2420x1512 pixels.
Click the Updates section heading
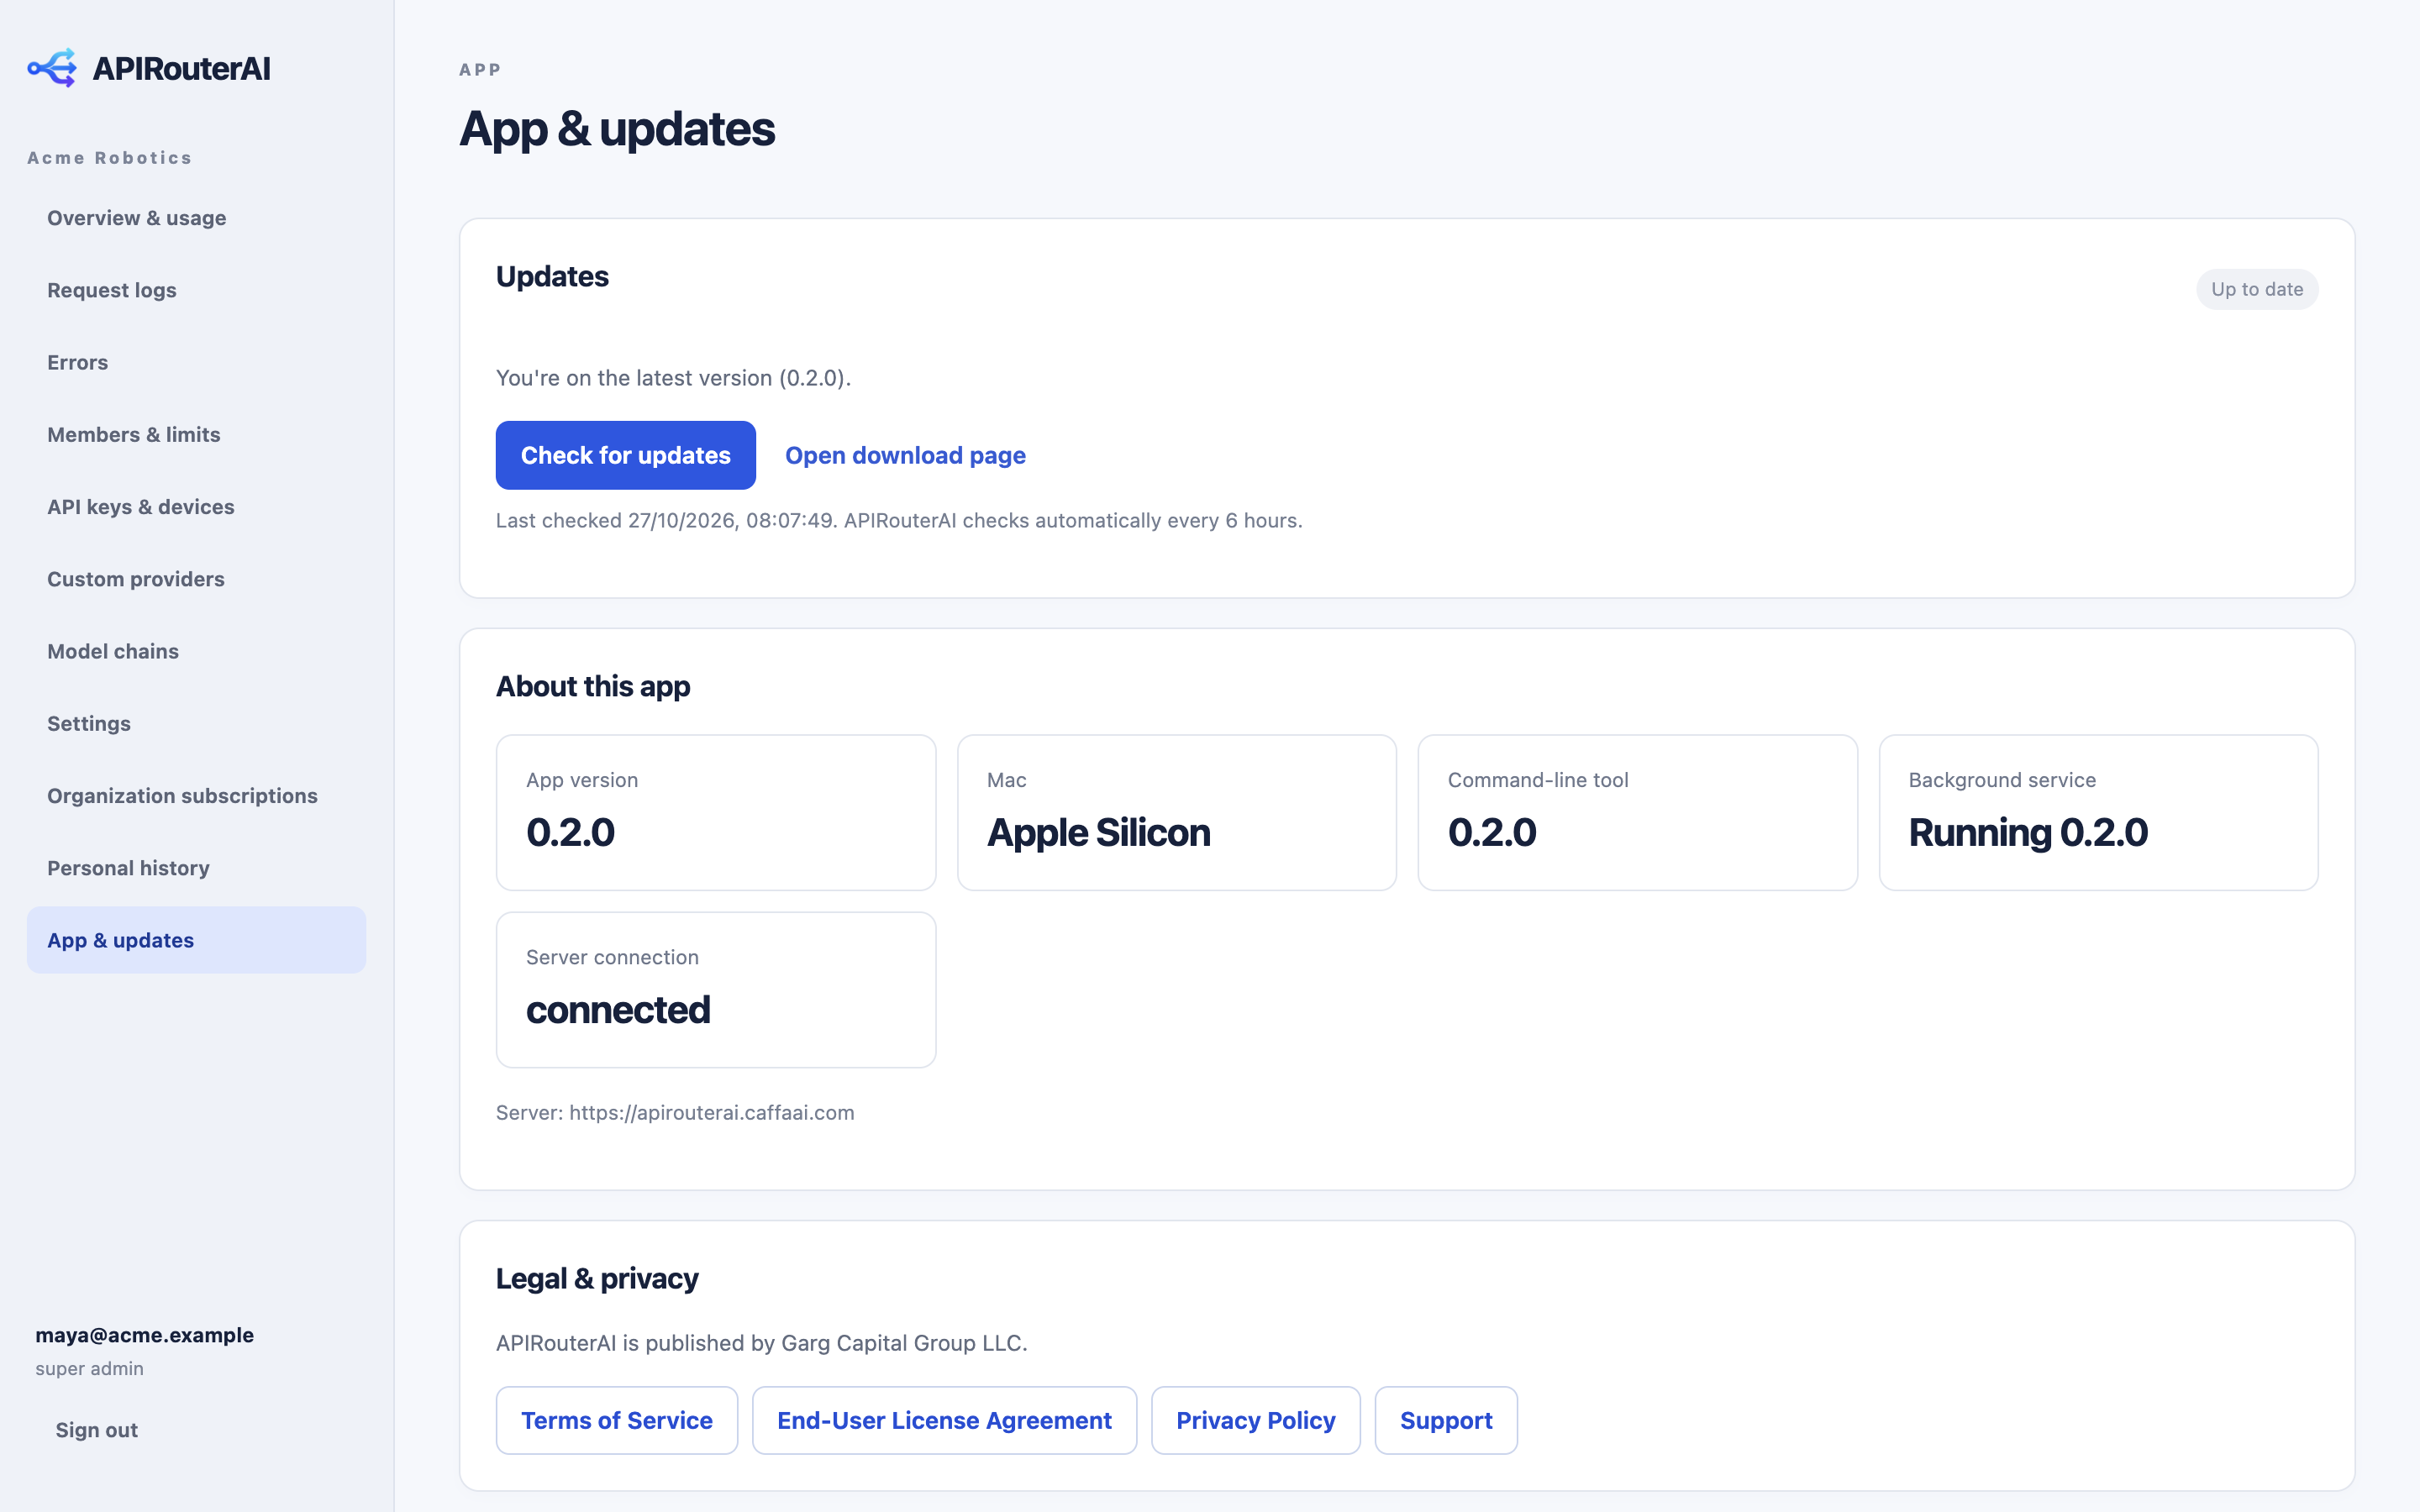(x=552, y=277)
